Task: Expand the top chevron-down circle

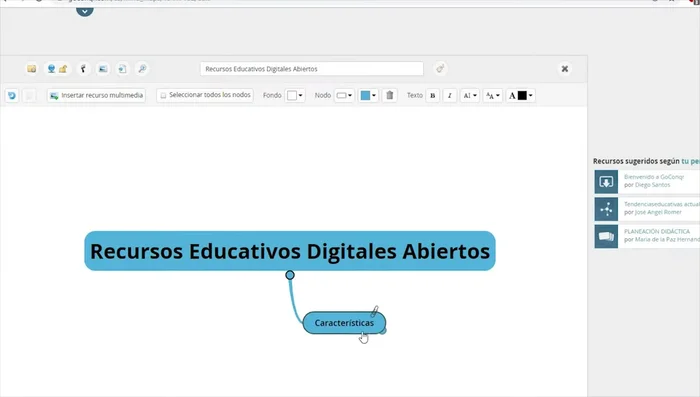Action: point(85,11)
